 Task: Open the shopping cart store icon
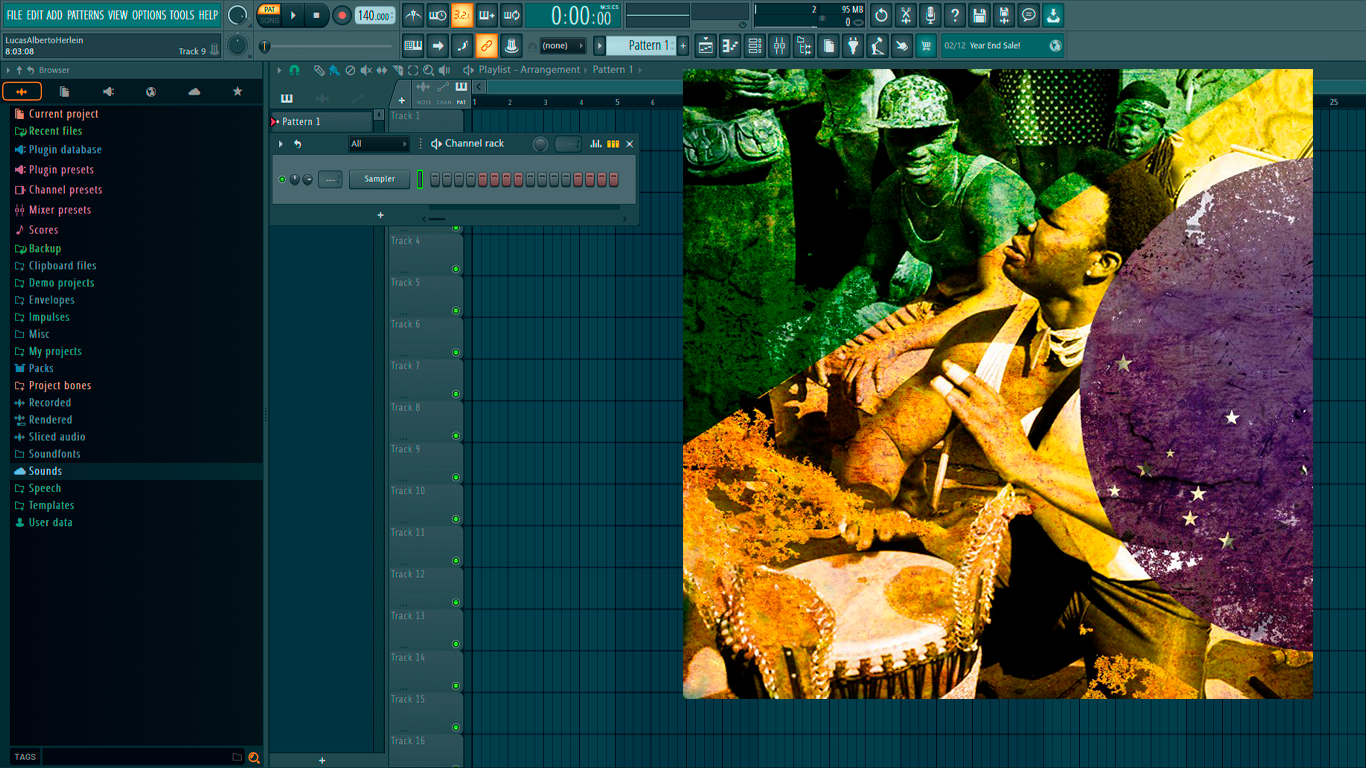tap(926, 45)
